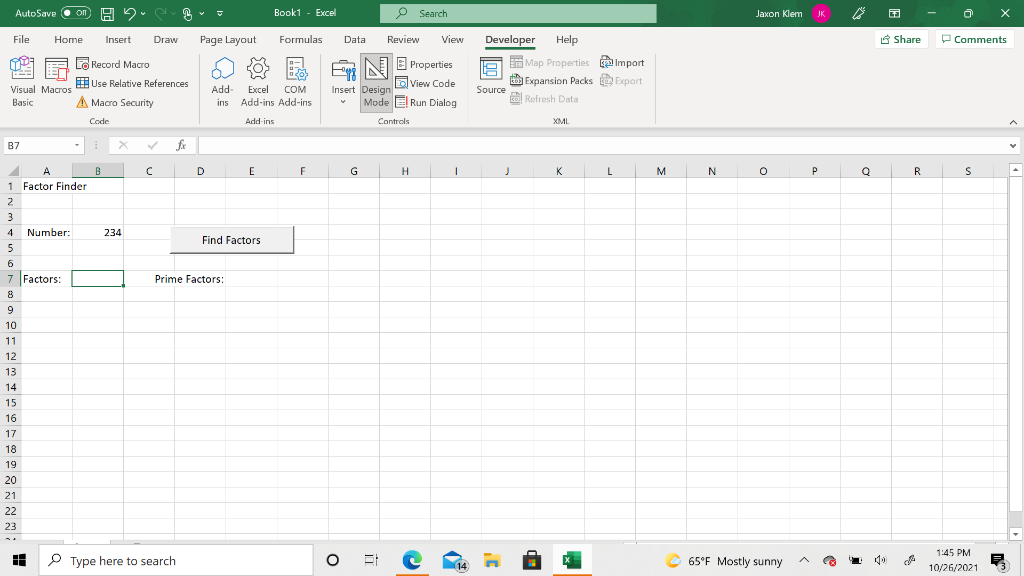
Task: Open the touch/mouse mode dropdown
Action: click(x=202, y=13)
